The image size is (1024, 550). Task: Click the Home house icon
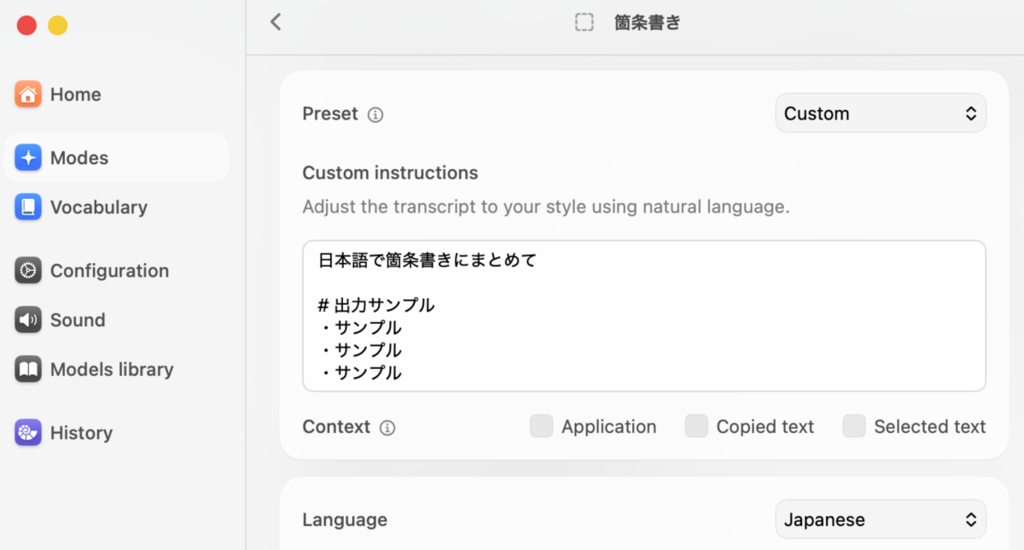coord(28,94)
